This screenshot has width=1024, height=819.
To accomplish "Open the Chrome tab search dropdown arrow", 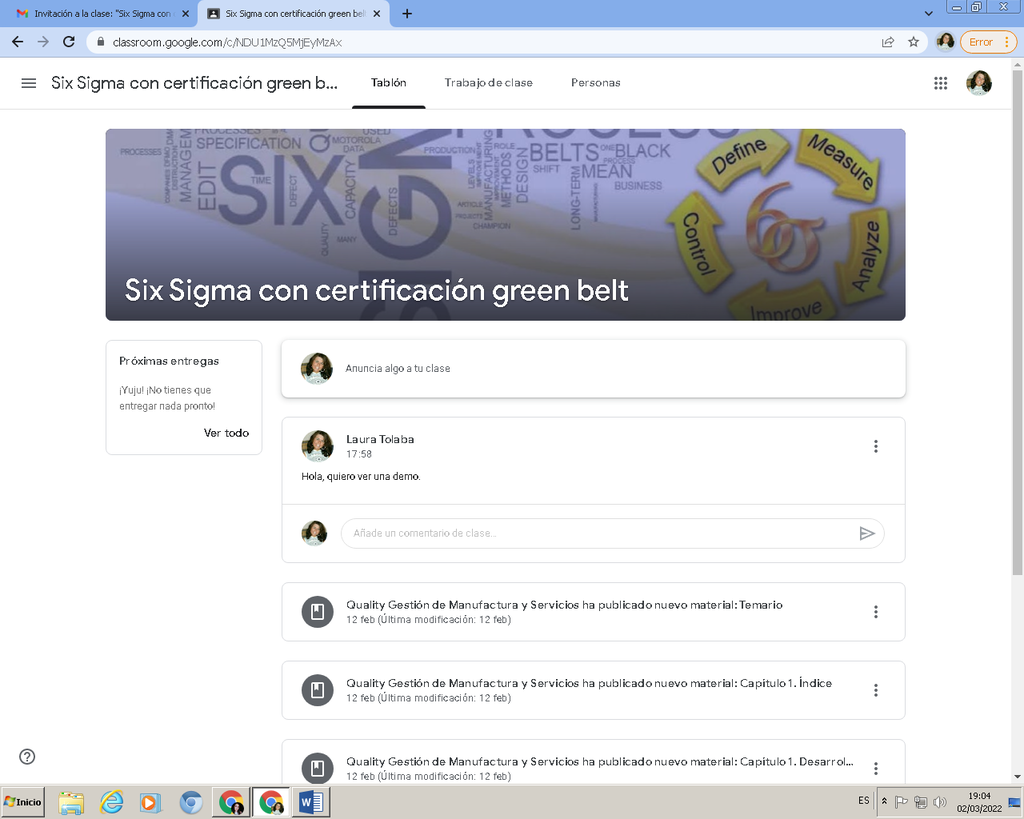I will (929, 14).
